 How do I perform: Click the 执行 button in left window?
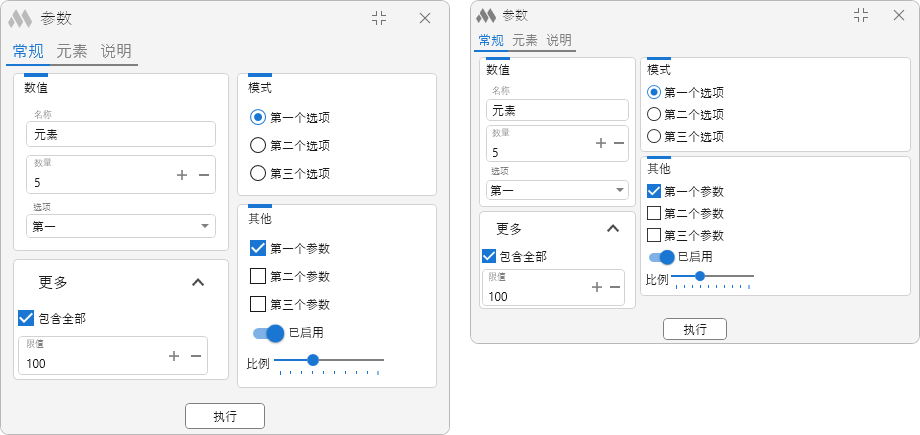click(x=225, y=416)
